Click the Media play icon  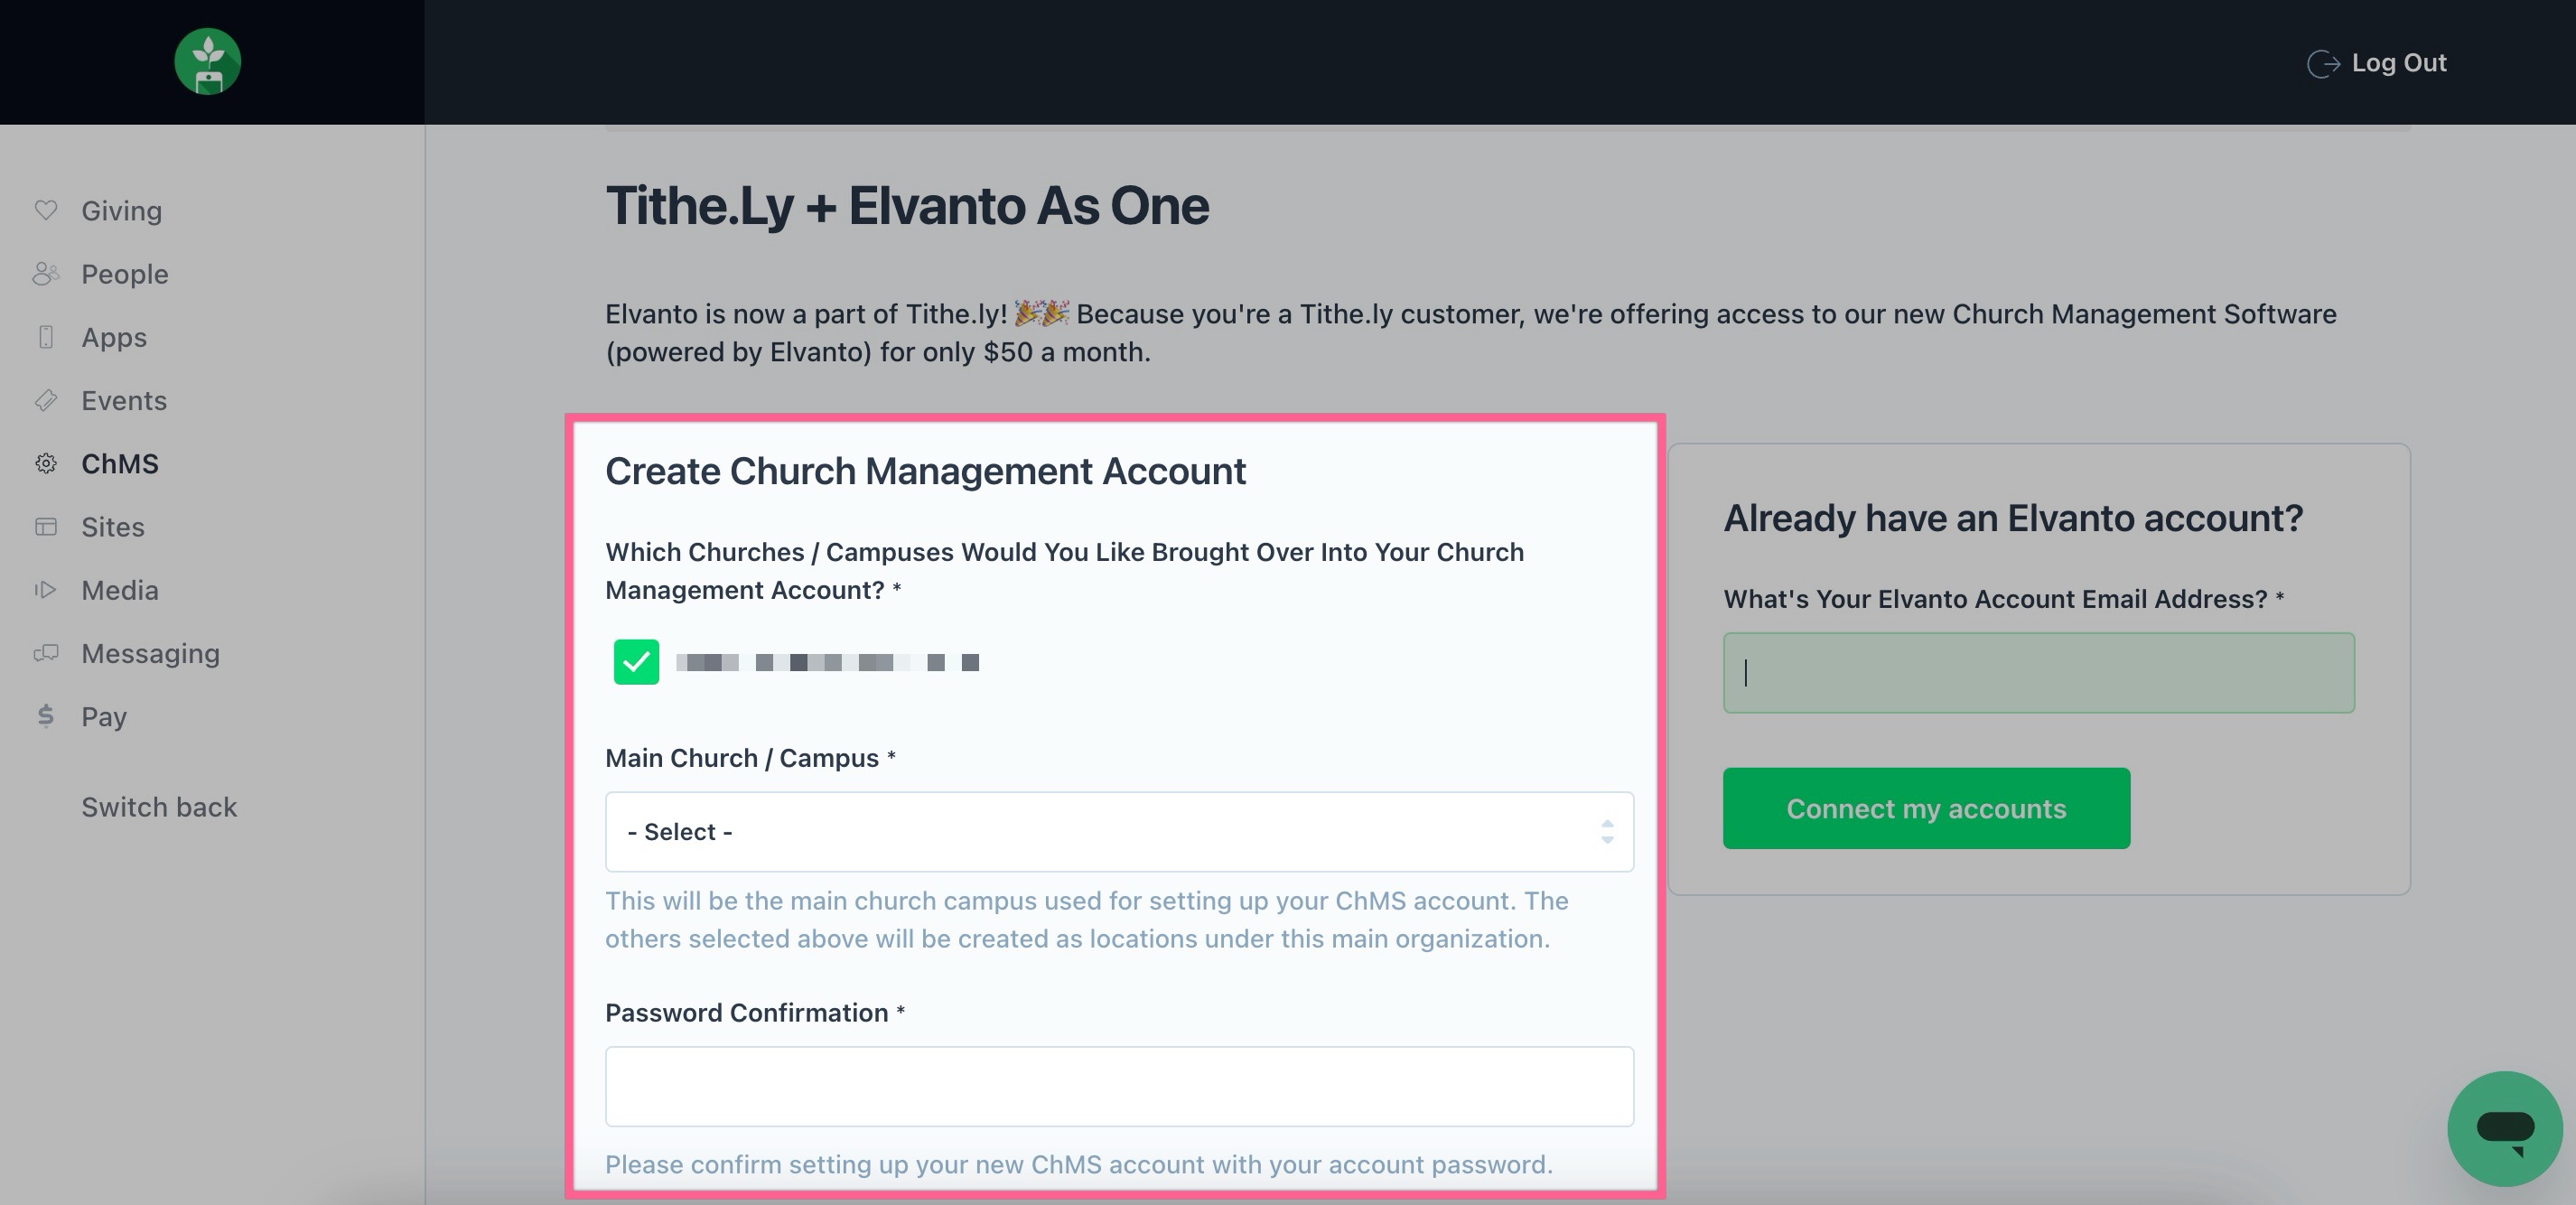pos(46,590)
